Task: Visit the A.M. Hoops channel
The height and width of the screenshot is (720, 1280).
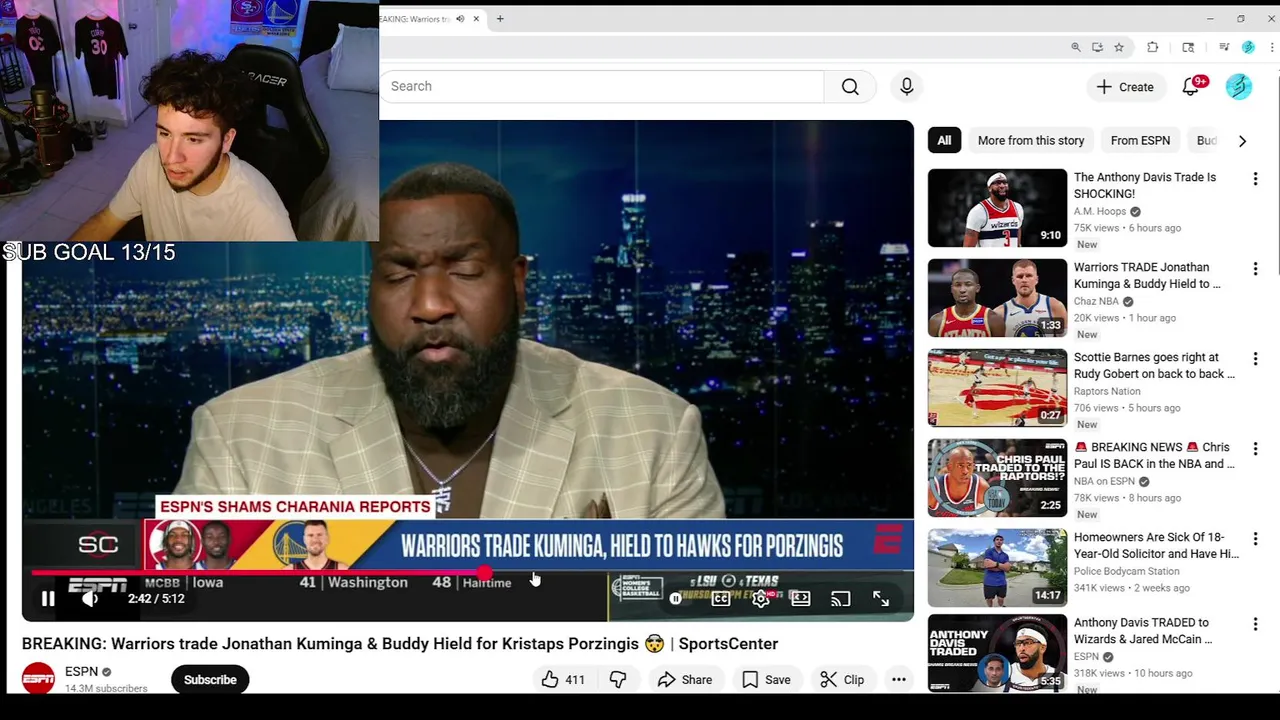Action: coord(1100,211)
